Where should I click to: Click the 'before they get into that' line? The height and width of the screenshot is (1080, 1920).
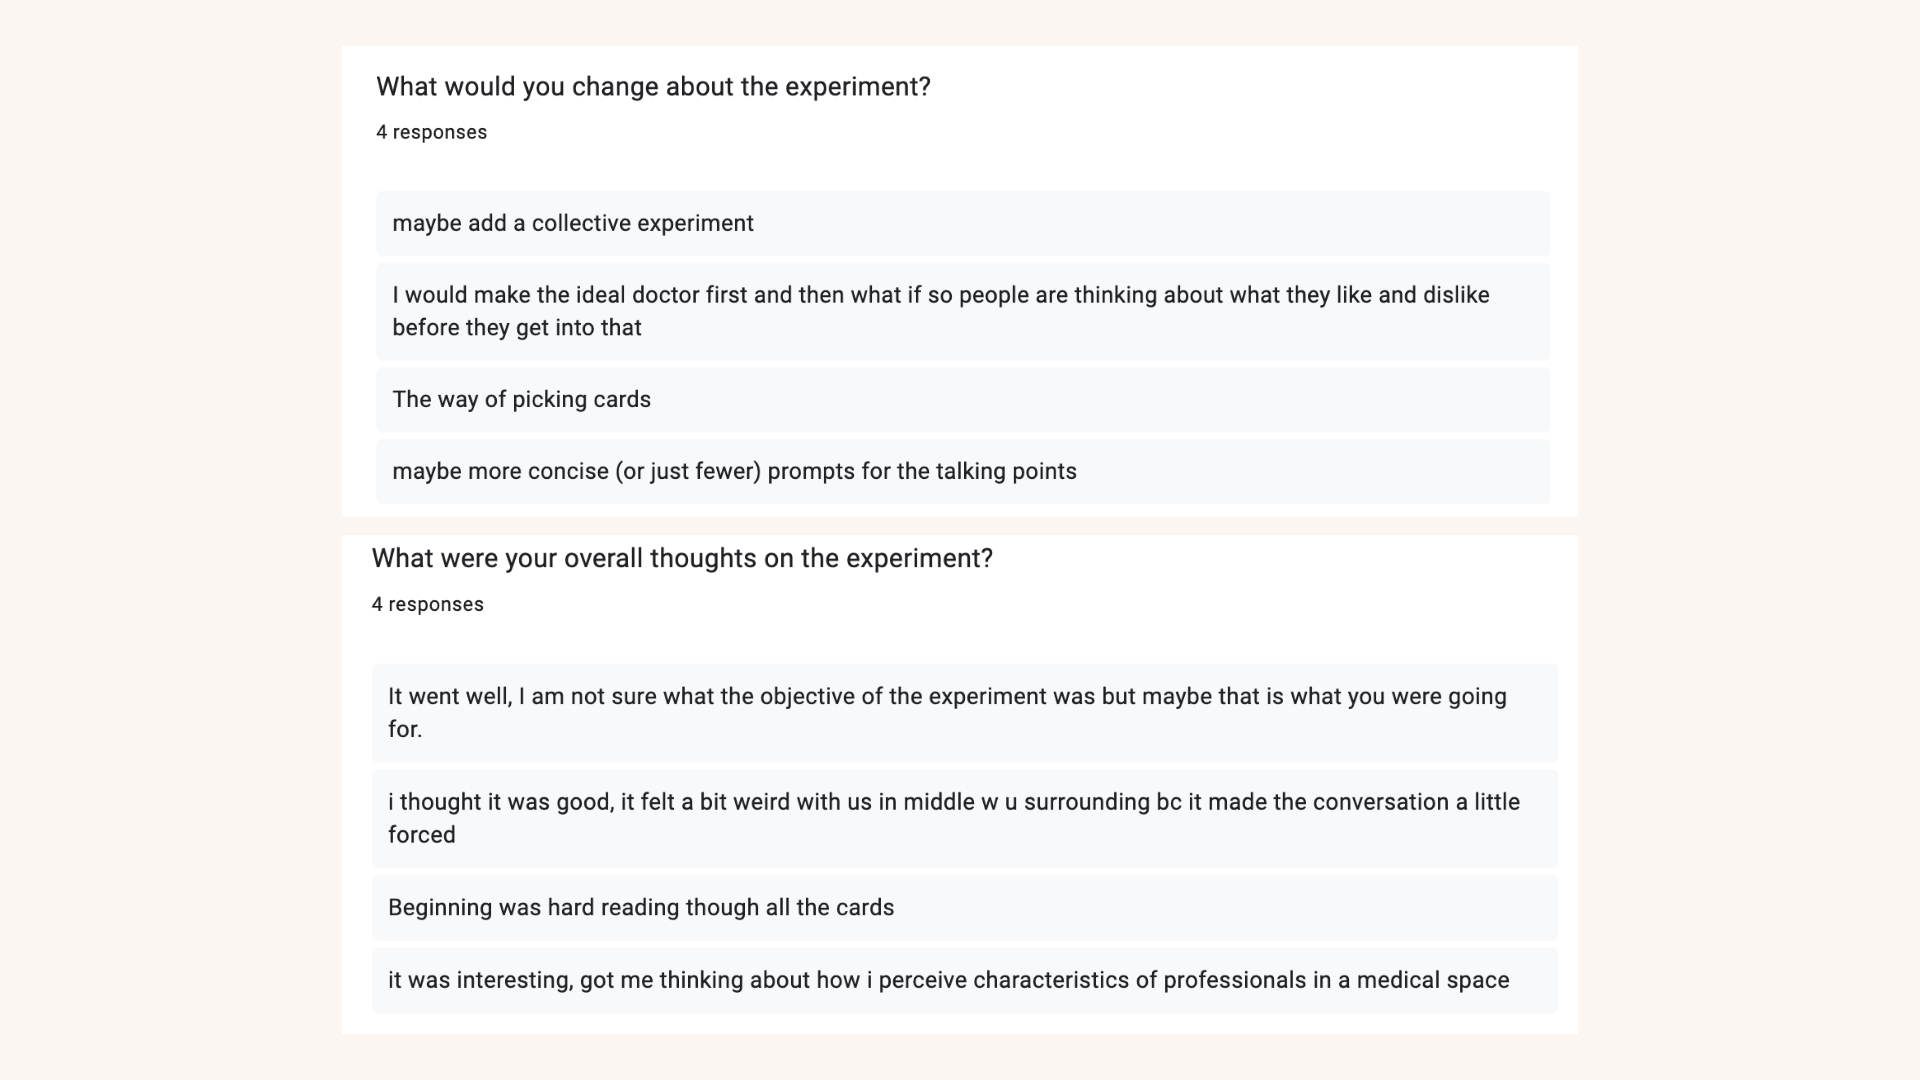(516, 328)
